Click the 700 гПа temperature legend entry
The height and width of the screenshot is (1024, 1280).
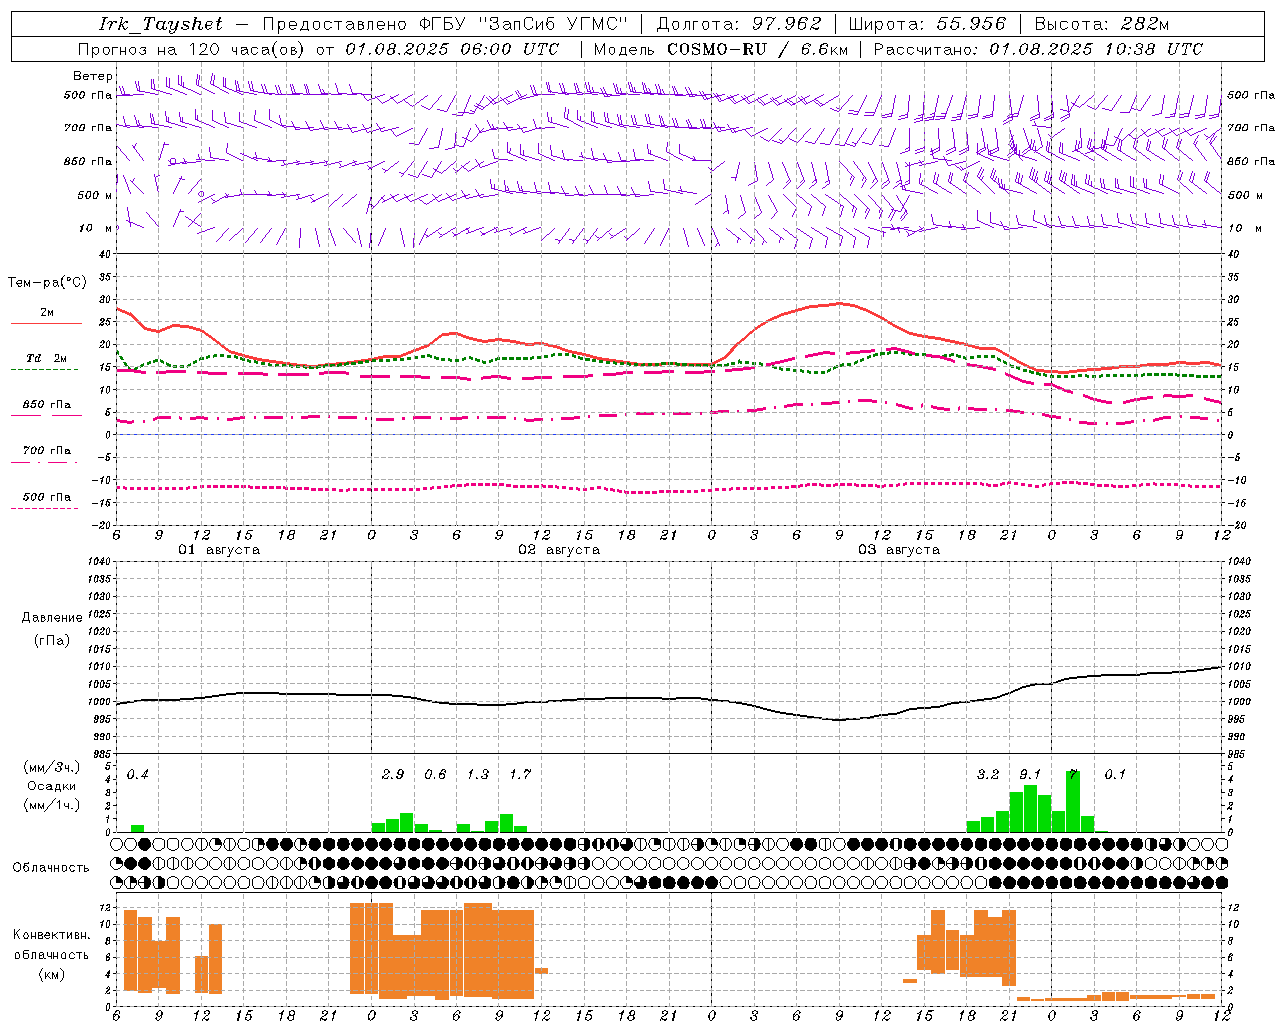pyautogui.click(x=47, y=451)
